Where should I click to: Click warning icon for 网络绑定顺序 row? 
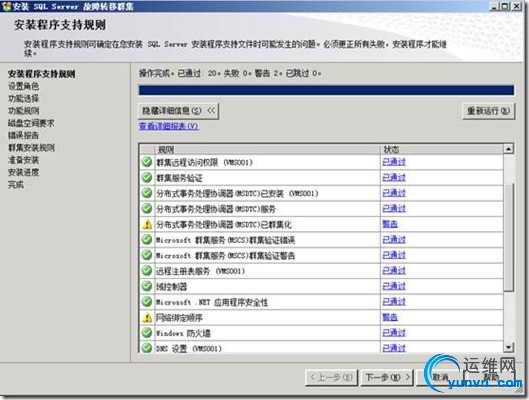tap(147, 317)
